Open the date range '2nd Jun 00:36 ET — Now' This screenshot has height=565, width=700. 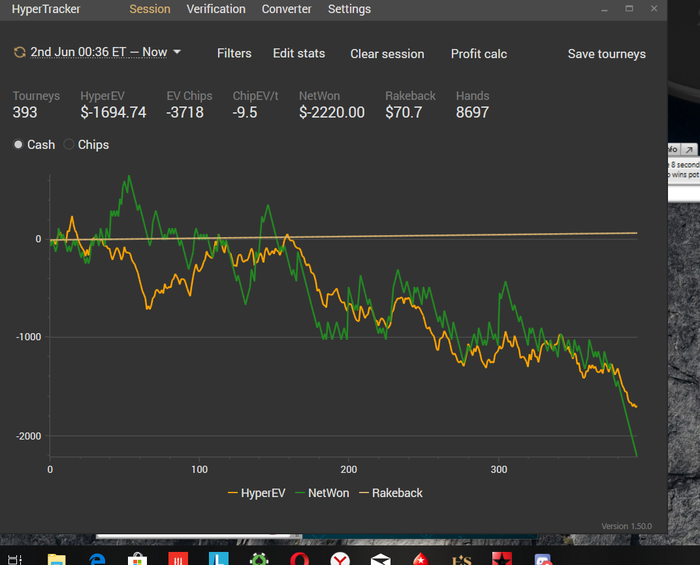(99, 52)
